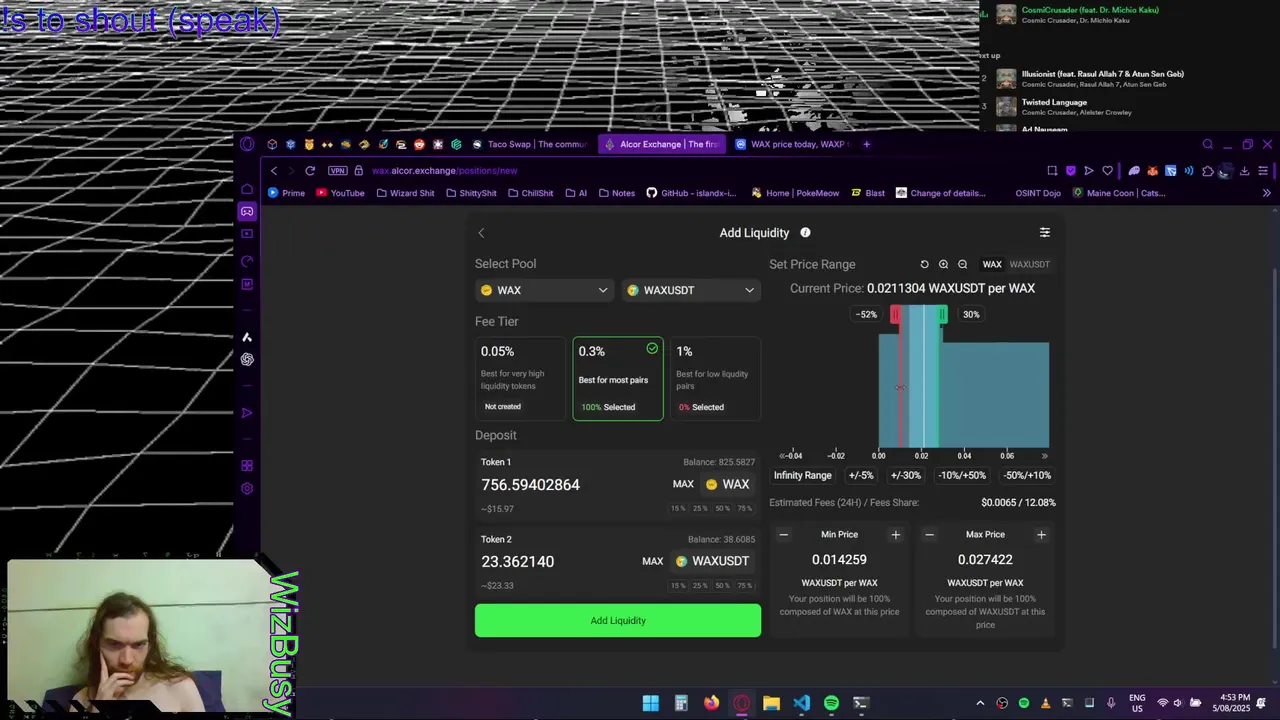Screen dimensions: 1280x720
Task: Reload the browser page
Action: 310,171
